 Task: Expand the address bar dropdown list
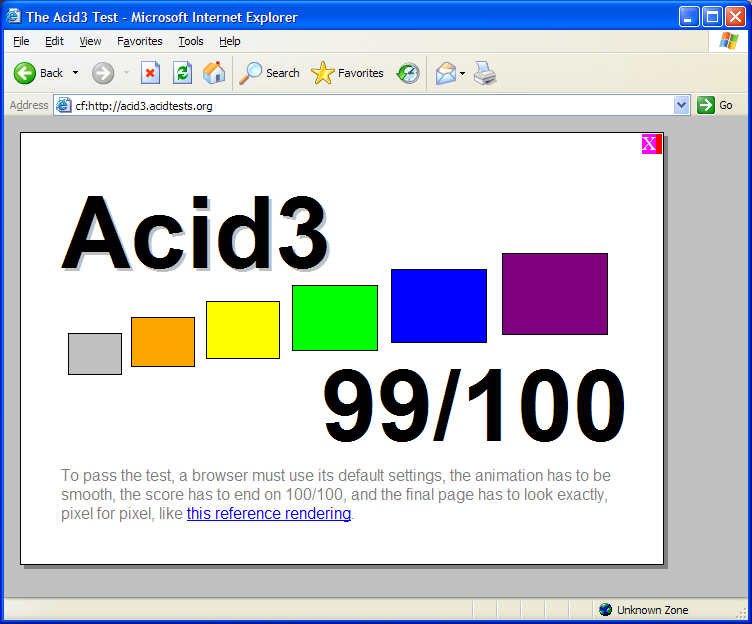tap(681, 105)
